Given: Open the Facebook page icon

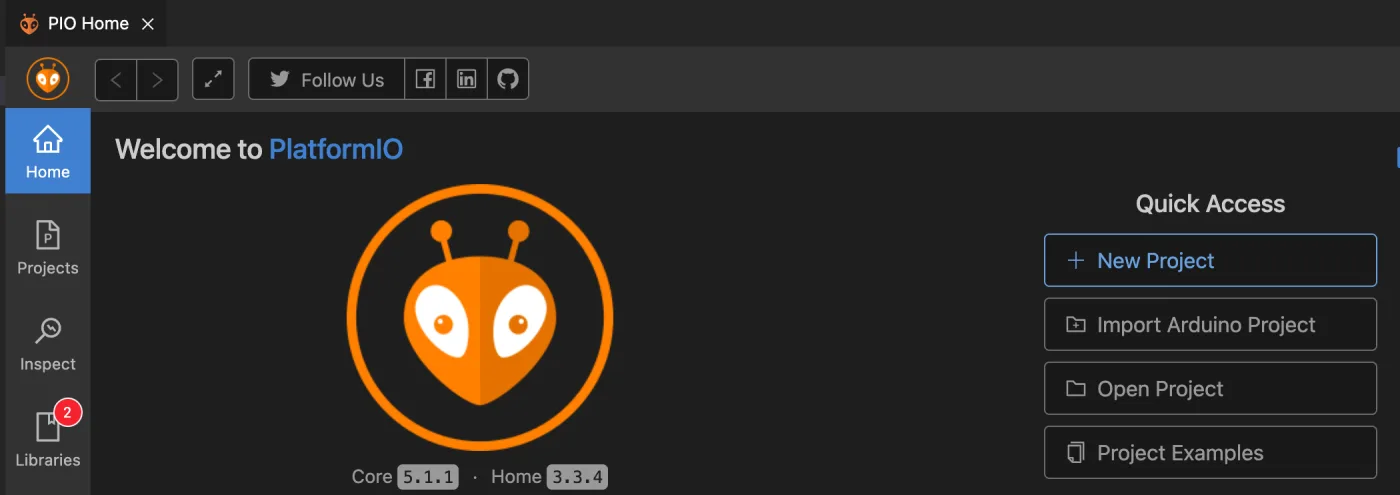Looking at the screenshot, I should 425,80.
